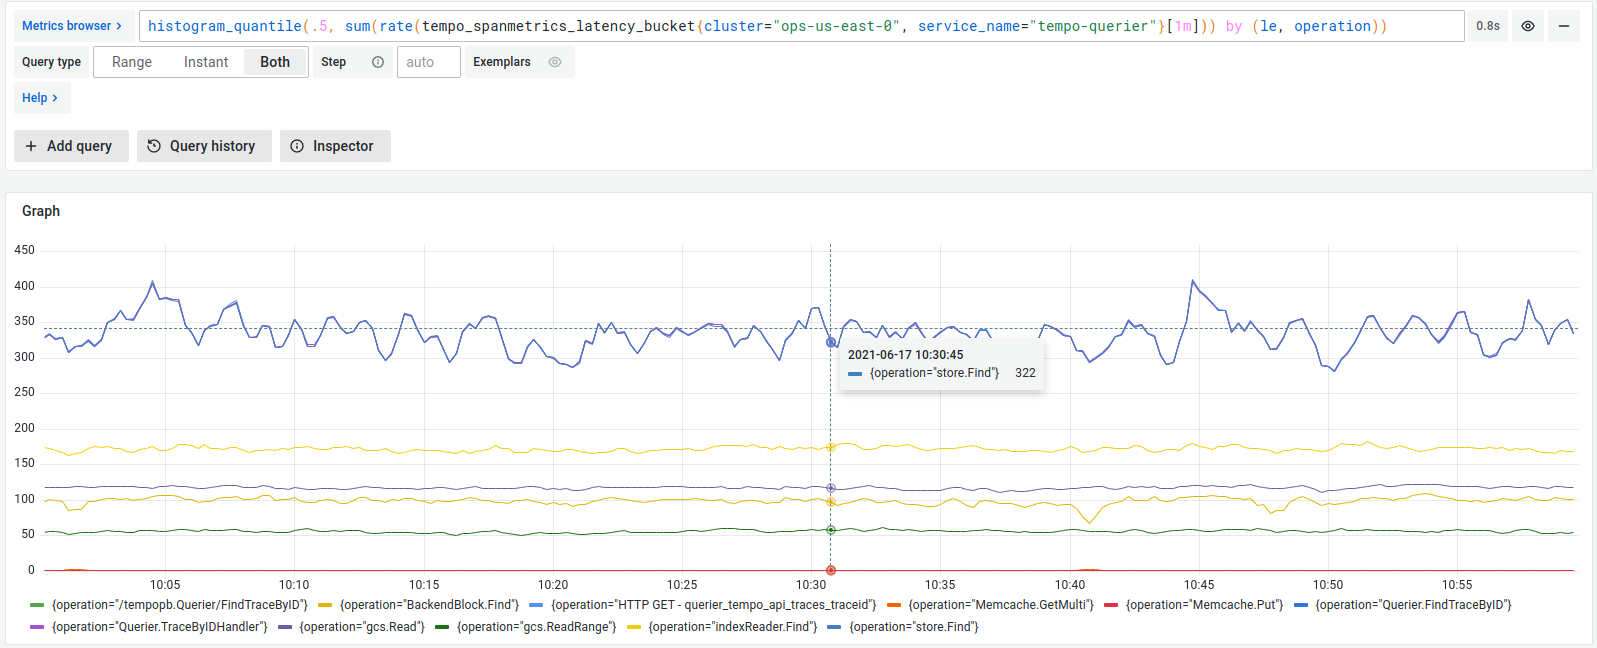Toggle BackendBlock.Find legend series

click(429, 605)
